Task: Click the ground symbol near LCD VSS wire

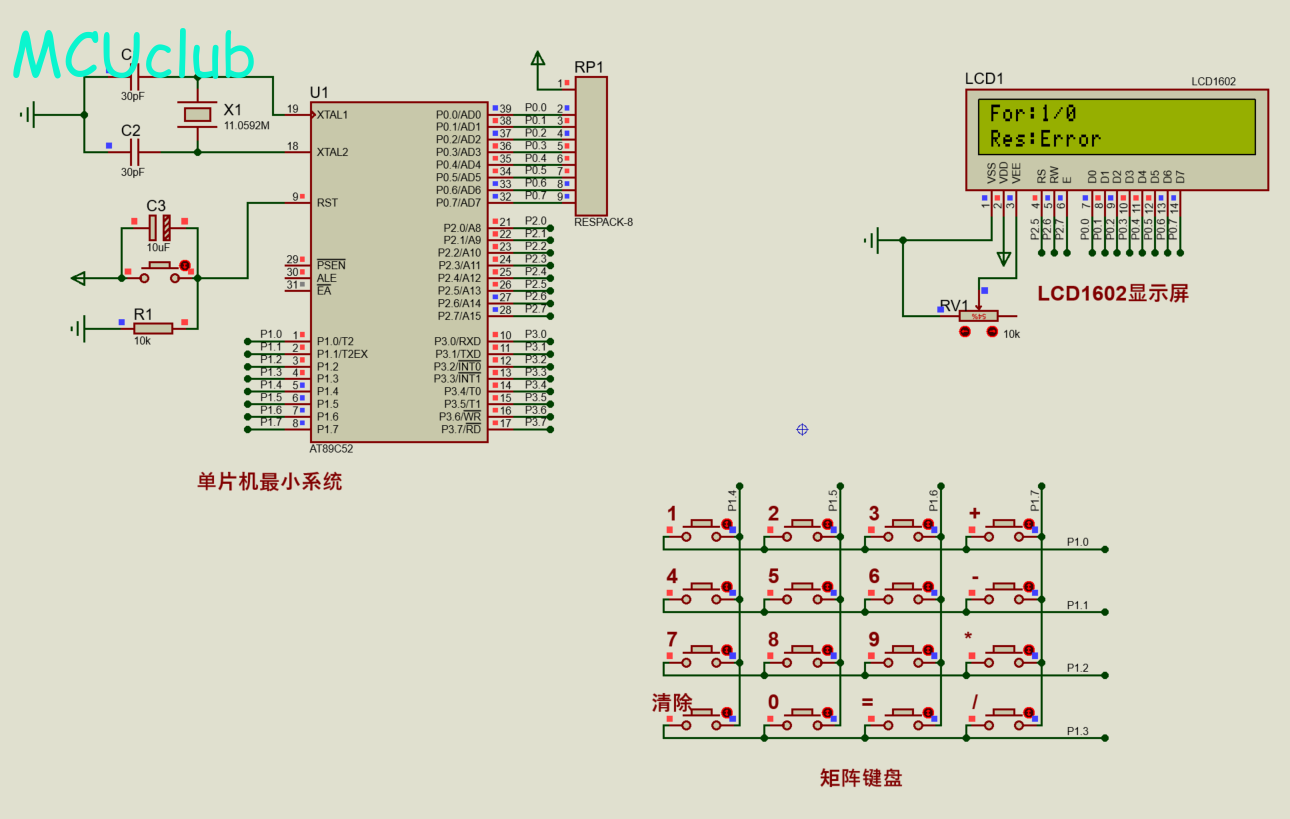Action: tap(872, 240)
